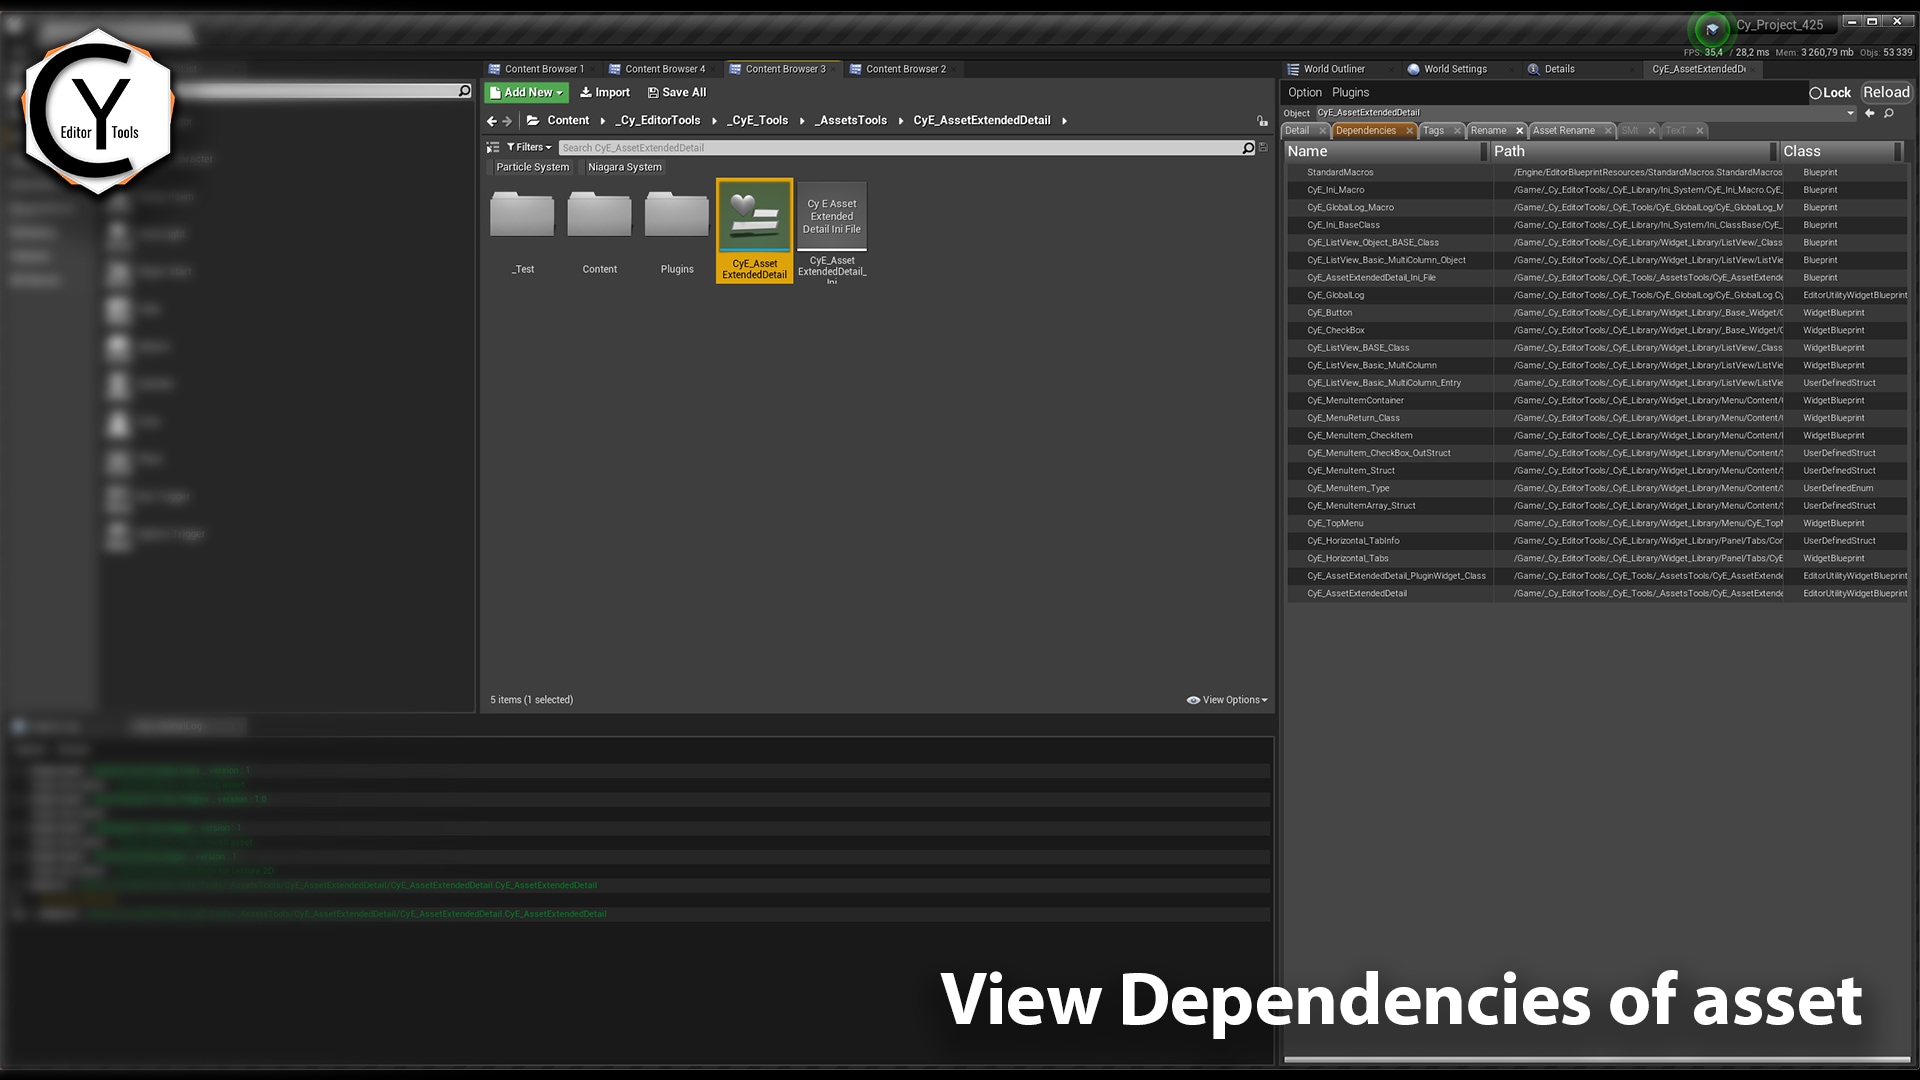Enable the Niagara System filter
The height and width of the screenshot is (1080, 1920).
pos(624,167)
